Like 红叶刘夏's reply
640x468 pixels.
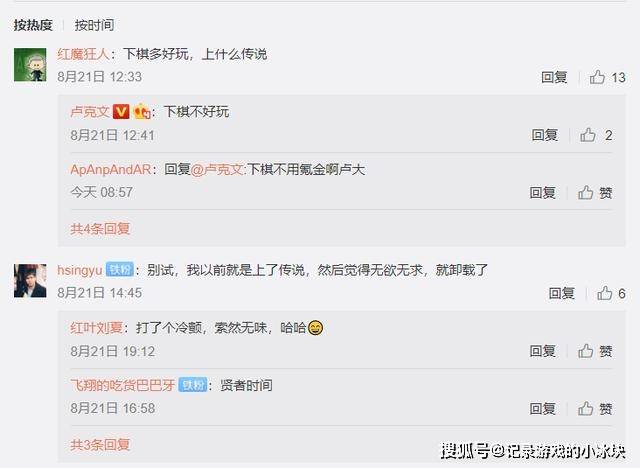(x=595, y=351)
